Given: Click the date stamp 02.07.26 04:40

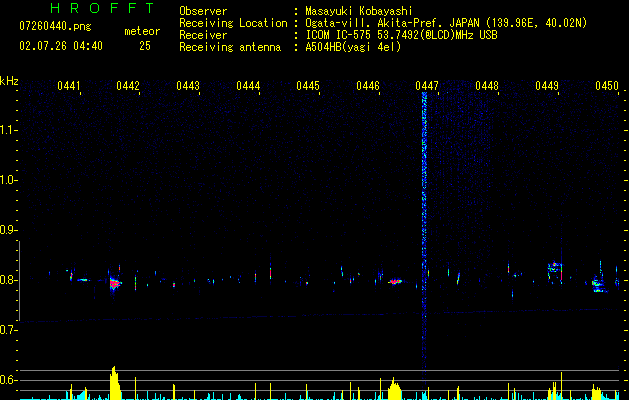Looking at the screenshot, I should point(61,46).
